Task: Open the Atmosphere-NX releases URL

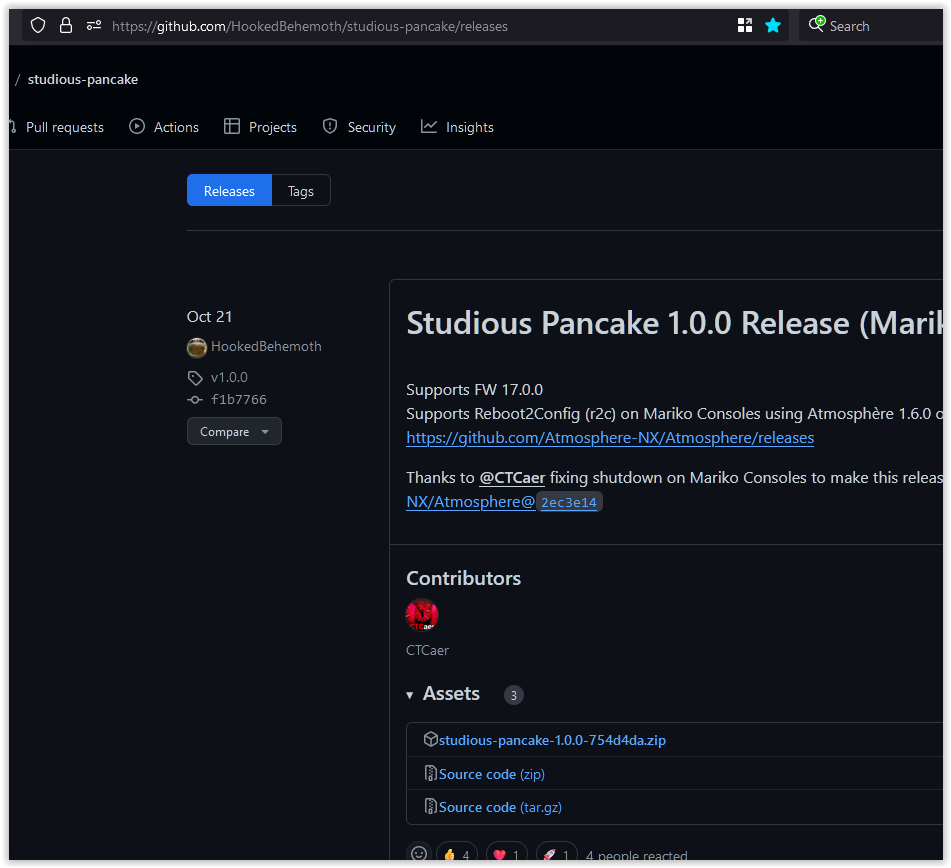Action: [x=610, y=437]
